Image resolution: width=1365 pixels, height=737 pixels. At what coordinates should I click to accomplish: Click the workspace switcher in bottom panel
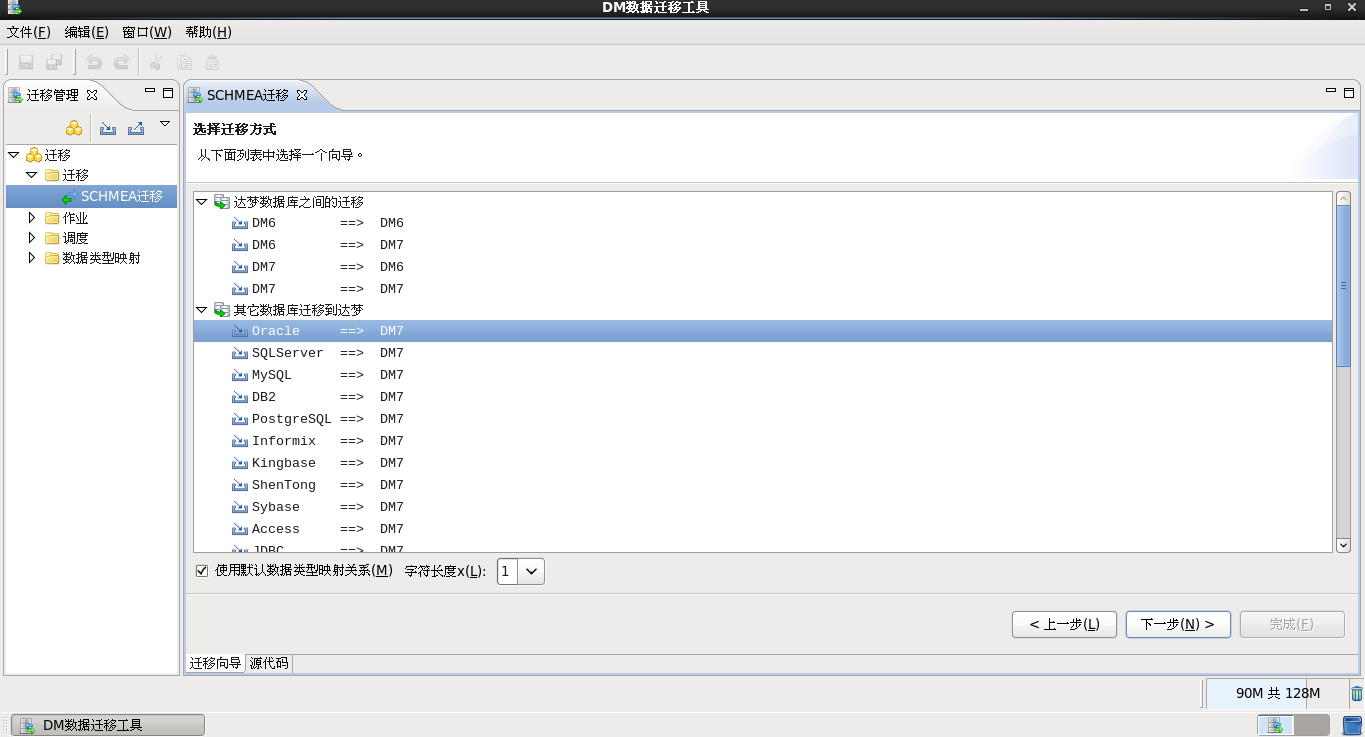click(1294, 725)
